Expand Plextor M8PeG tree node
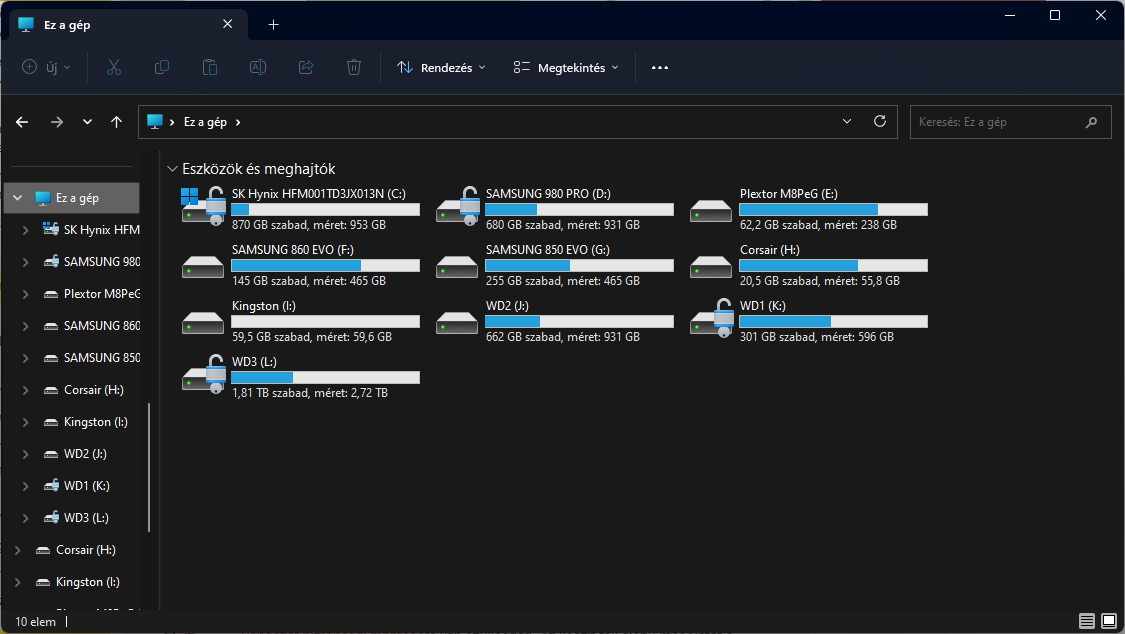This screenshot has height=634, width=1125. [25, 294]
